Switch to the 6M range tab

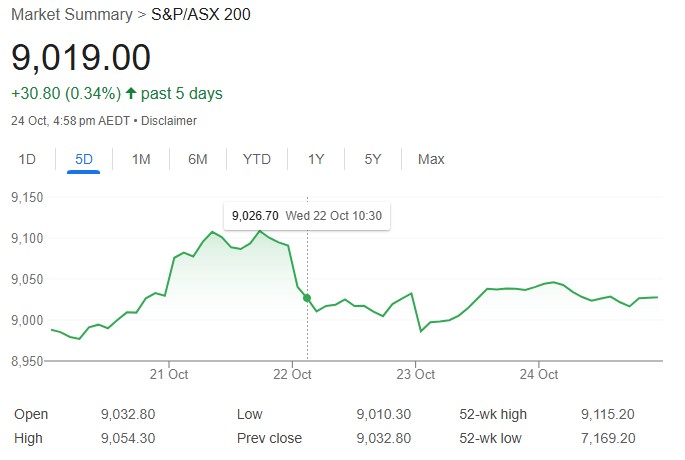coord(198,159)
